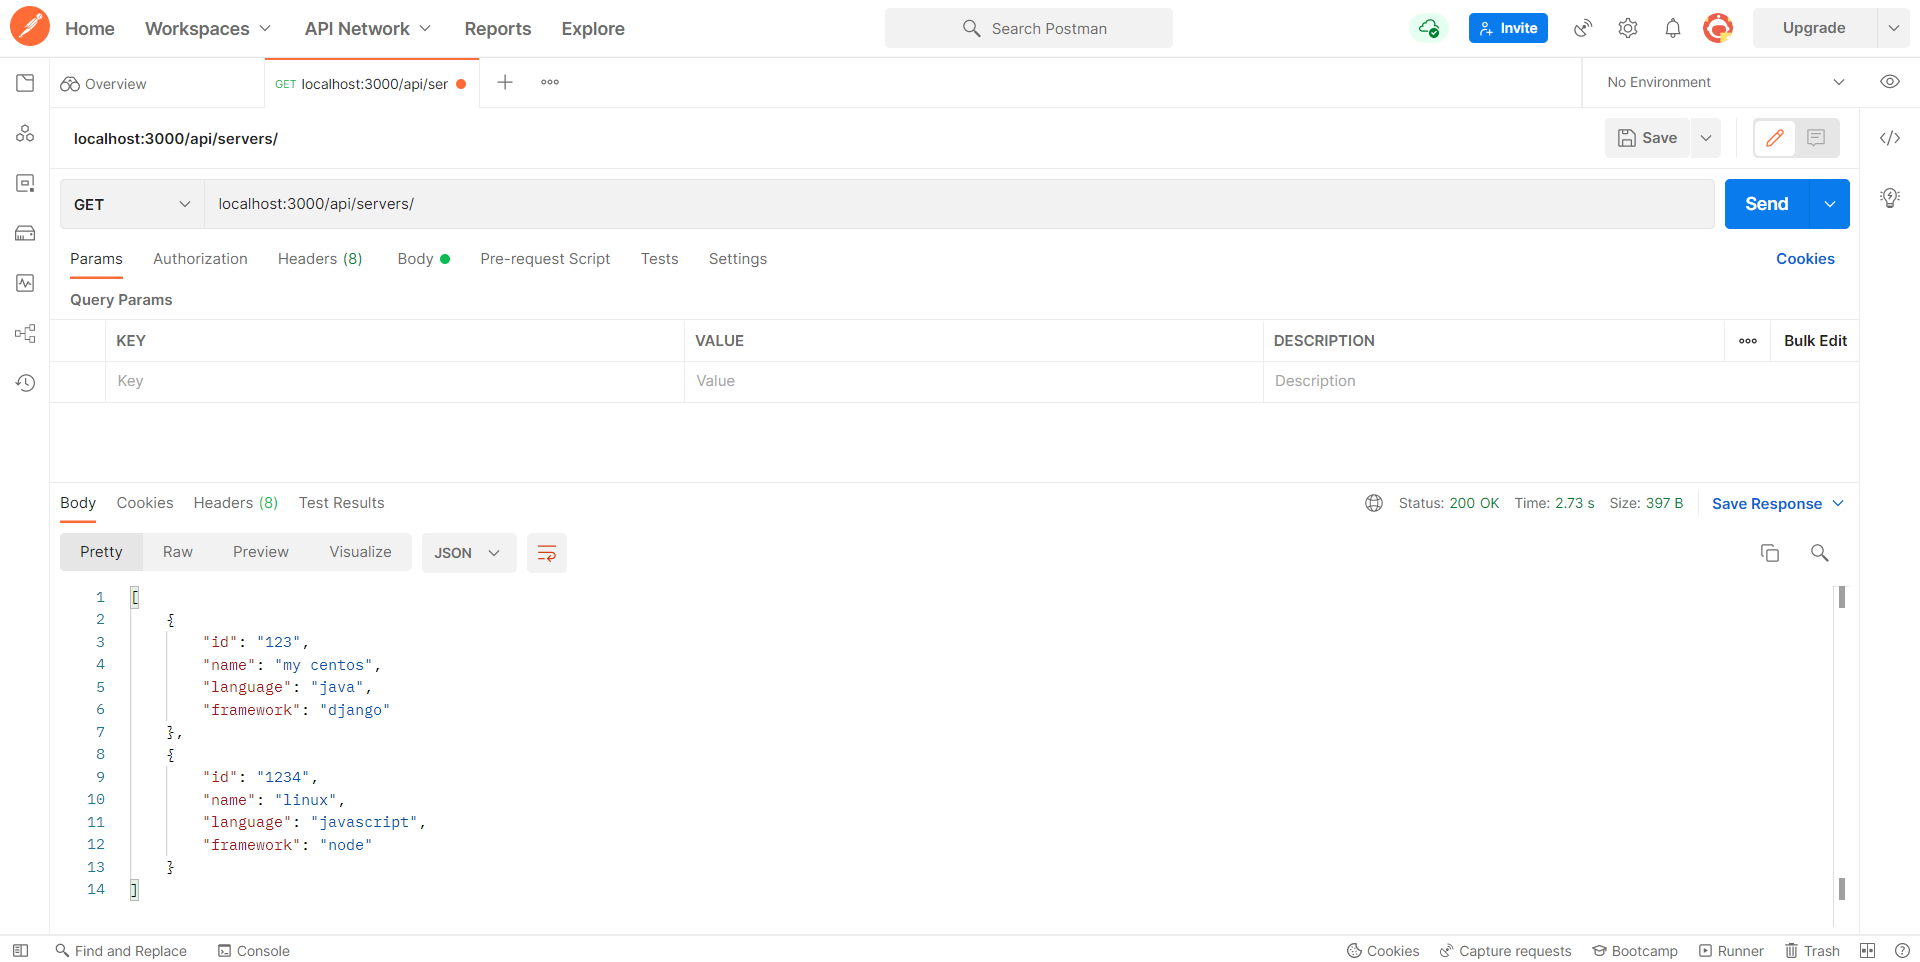Toggle the sidebar from the status bar
Viewport: 1920px width, 962px height.
[20, 951]
